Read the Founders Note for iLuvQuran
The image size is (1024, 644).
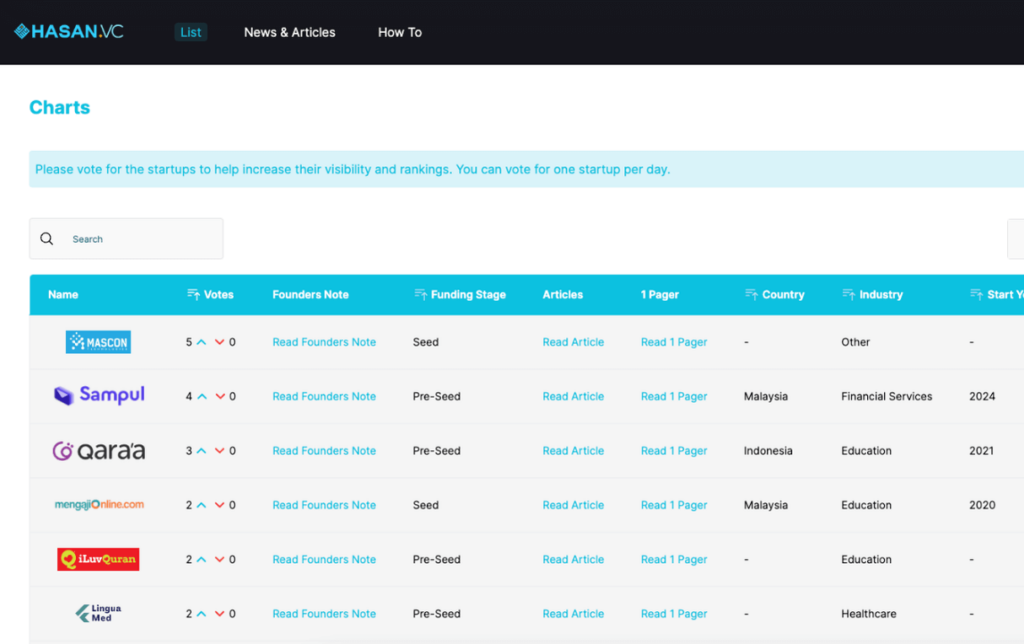pyautogui.click(x=324, y=559)
